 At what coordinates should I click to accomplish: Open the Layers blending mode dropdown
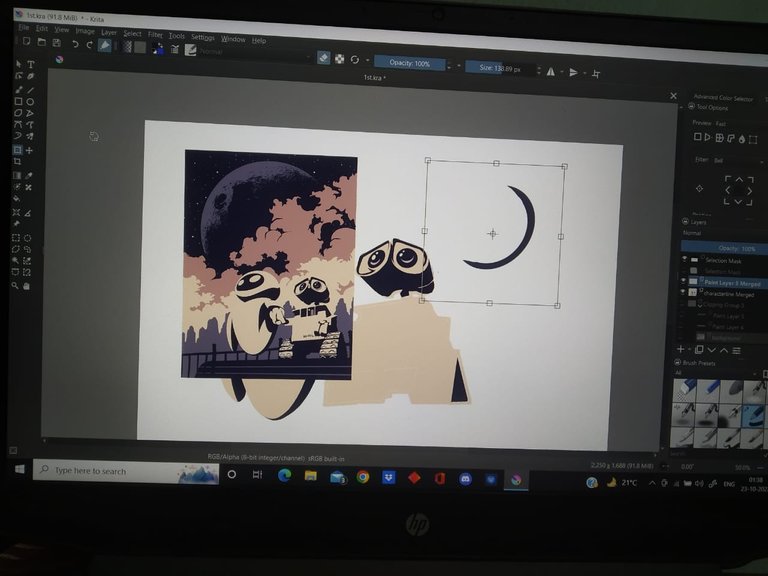(x=723, y=233)
